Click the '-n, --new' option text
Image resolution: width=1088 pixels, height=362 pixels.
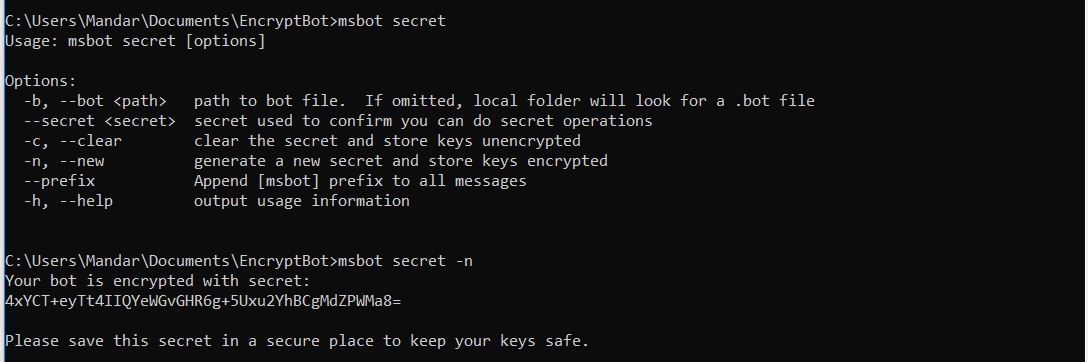coord(63,162)
